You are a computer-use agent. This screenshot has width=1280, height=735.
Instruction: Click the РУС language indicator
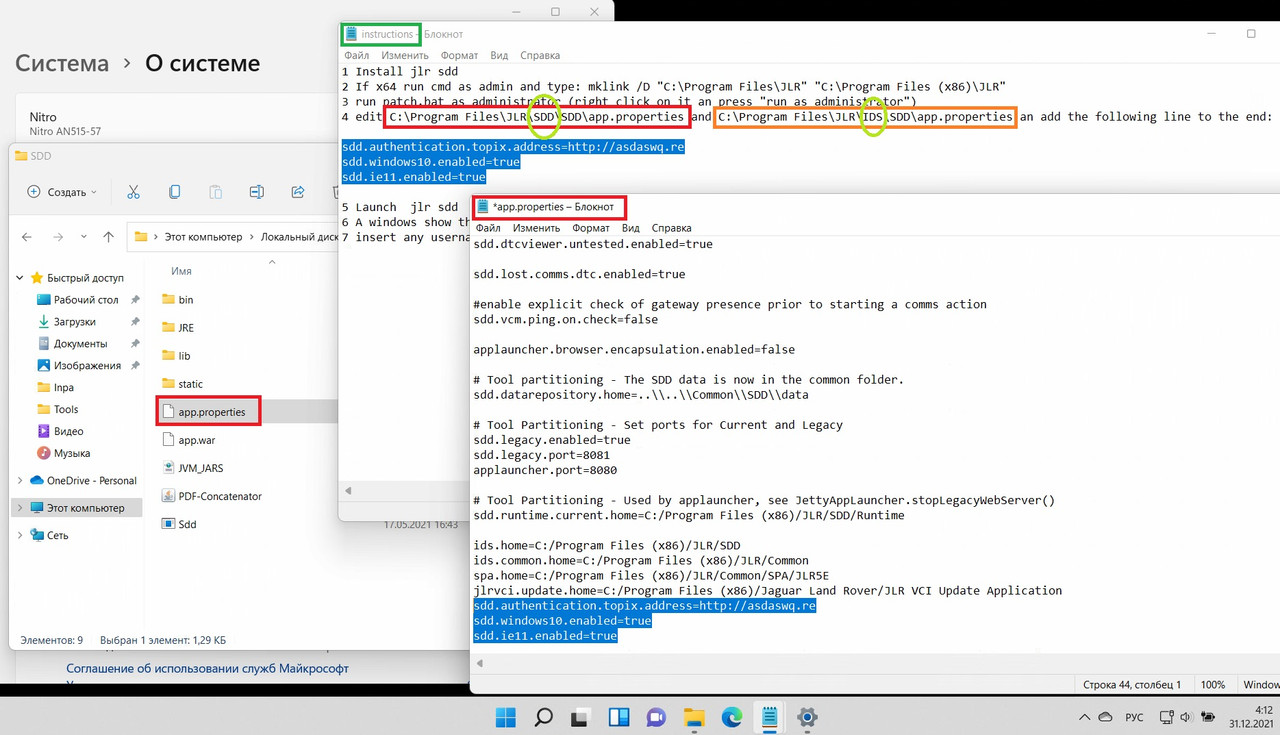point(1135,718)
